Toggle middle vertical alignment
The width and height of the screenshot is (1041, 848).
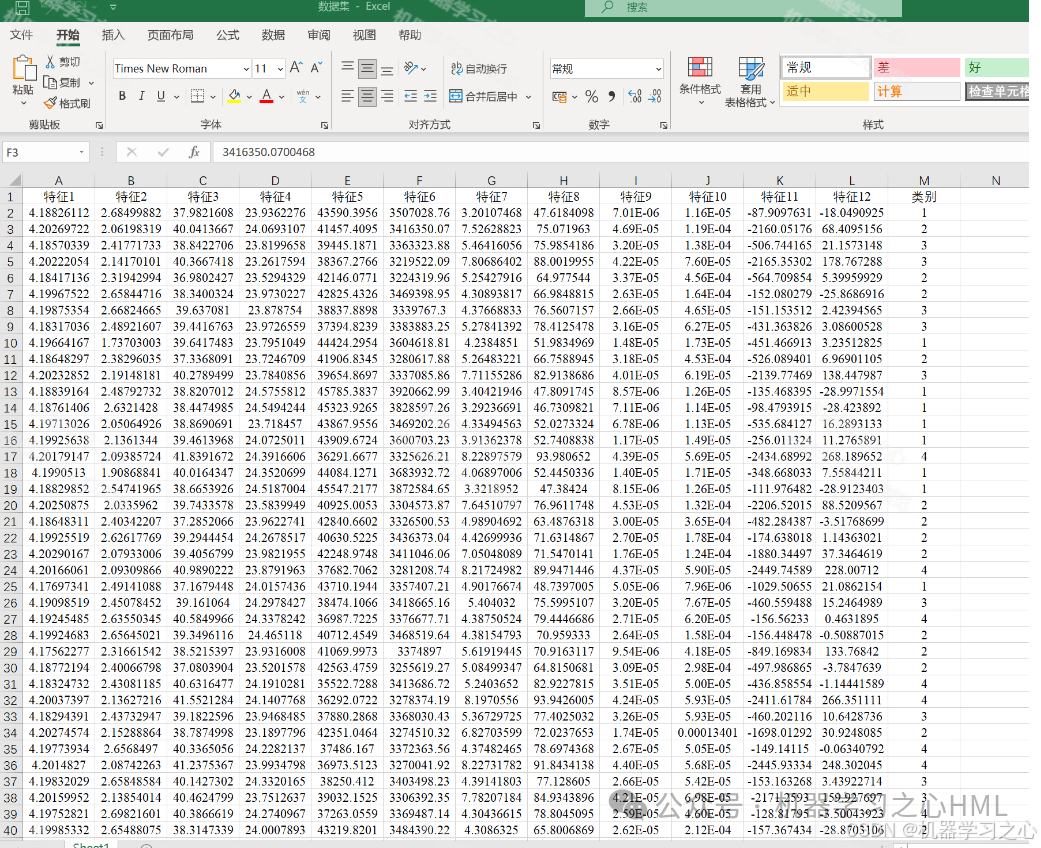[x=367, y=68]
